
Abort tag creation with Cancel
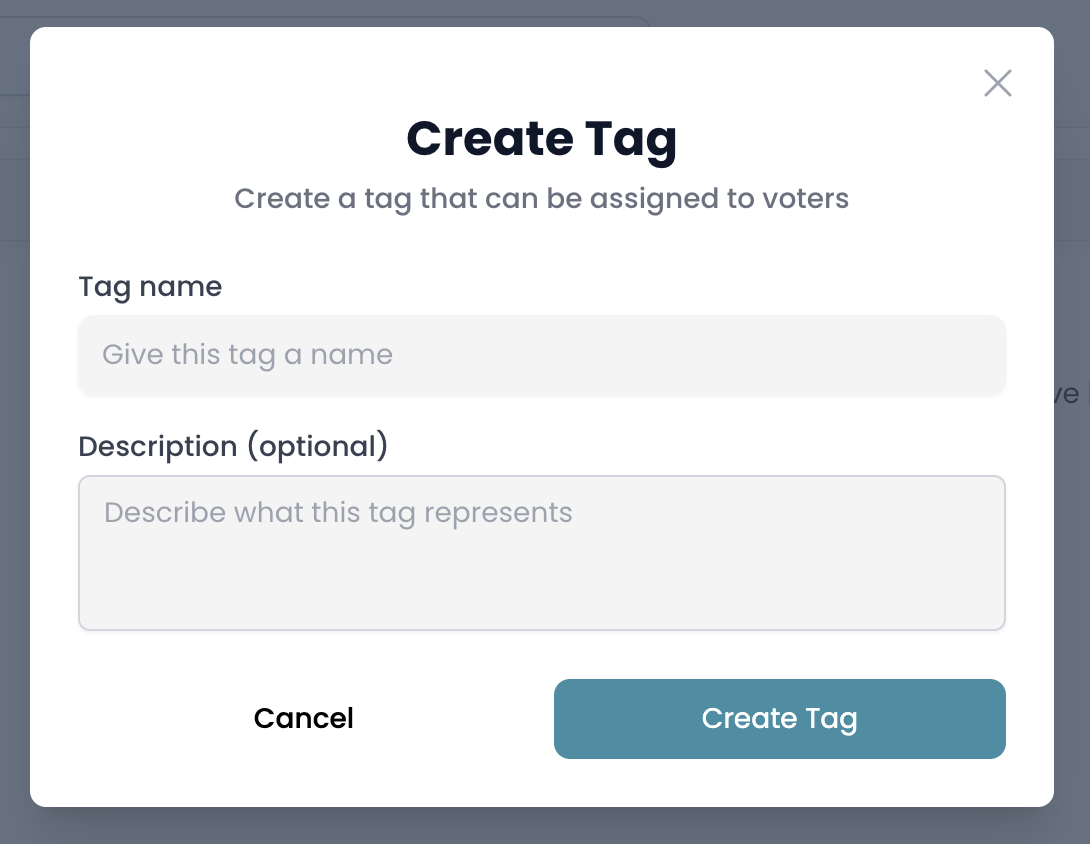point(304,718)
